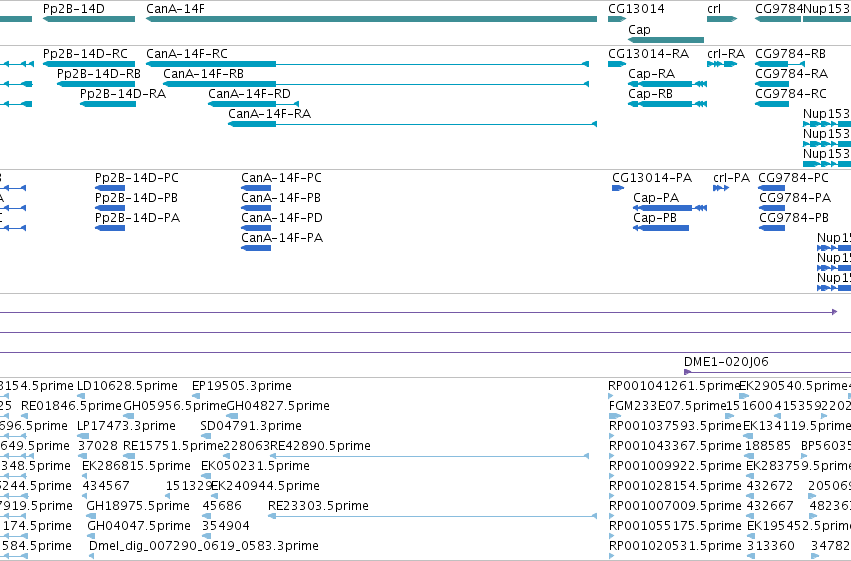Select protein CG13014-PA
851x561 pixels.
pyautogui.click(x=618, y=188)
